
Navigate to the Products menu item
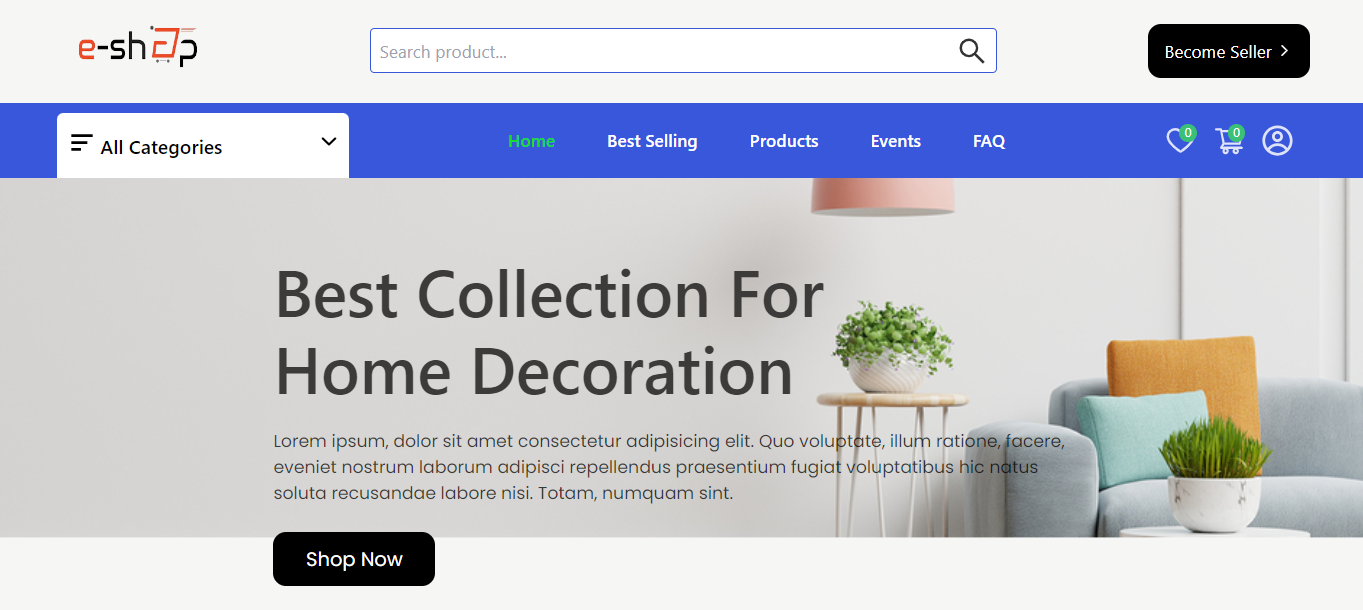[x=784, y=141]
